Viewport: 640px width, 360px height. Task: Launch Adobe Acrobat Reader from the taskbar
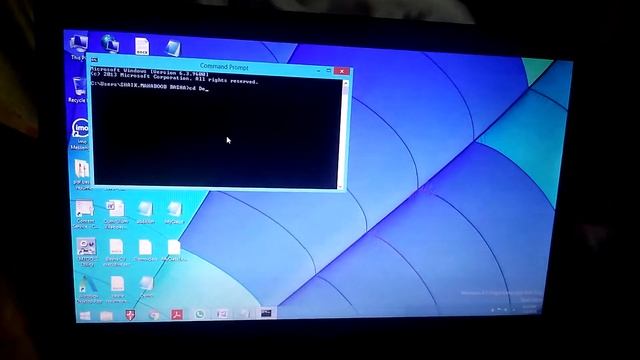177,314
